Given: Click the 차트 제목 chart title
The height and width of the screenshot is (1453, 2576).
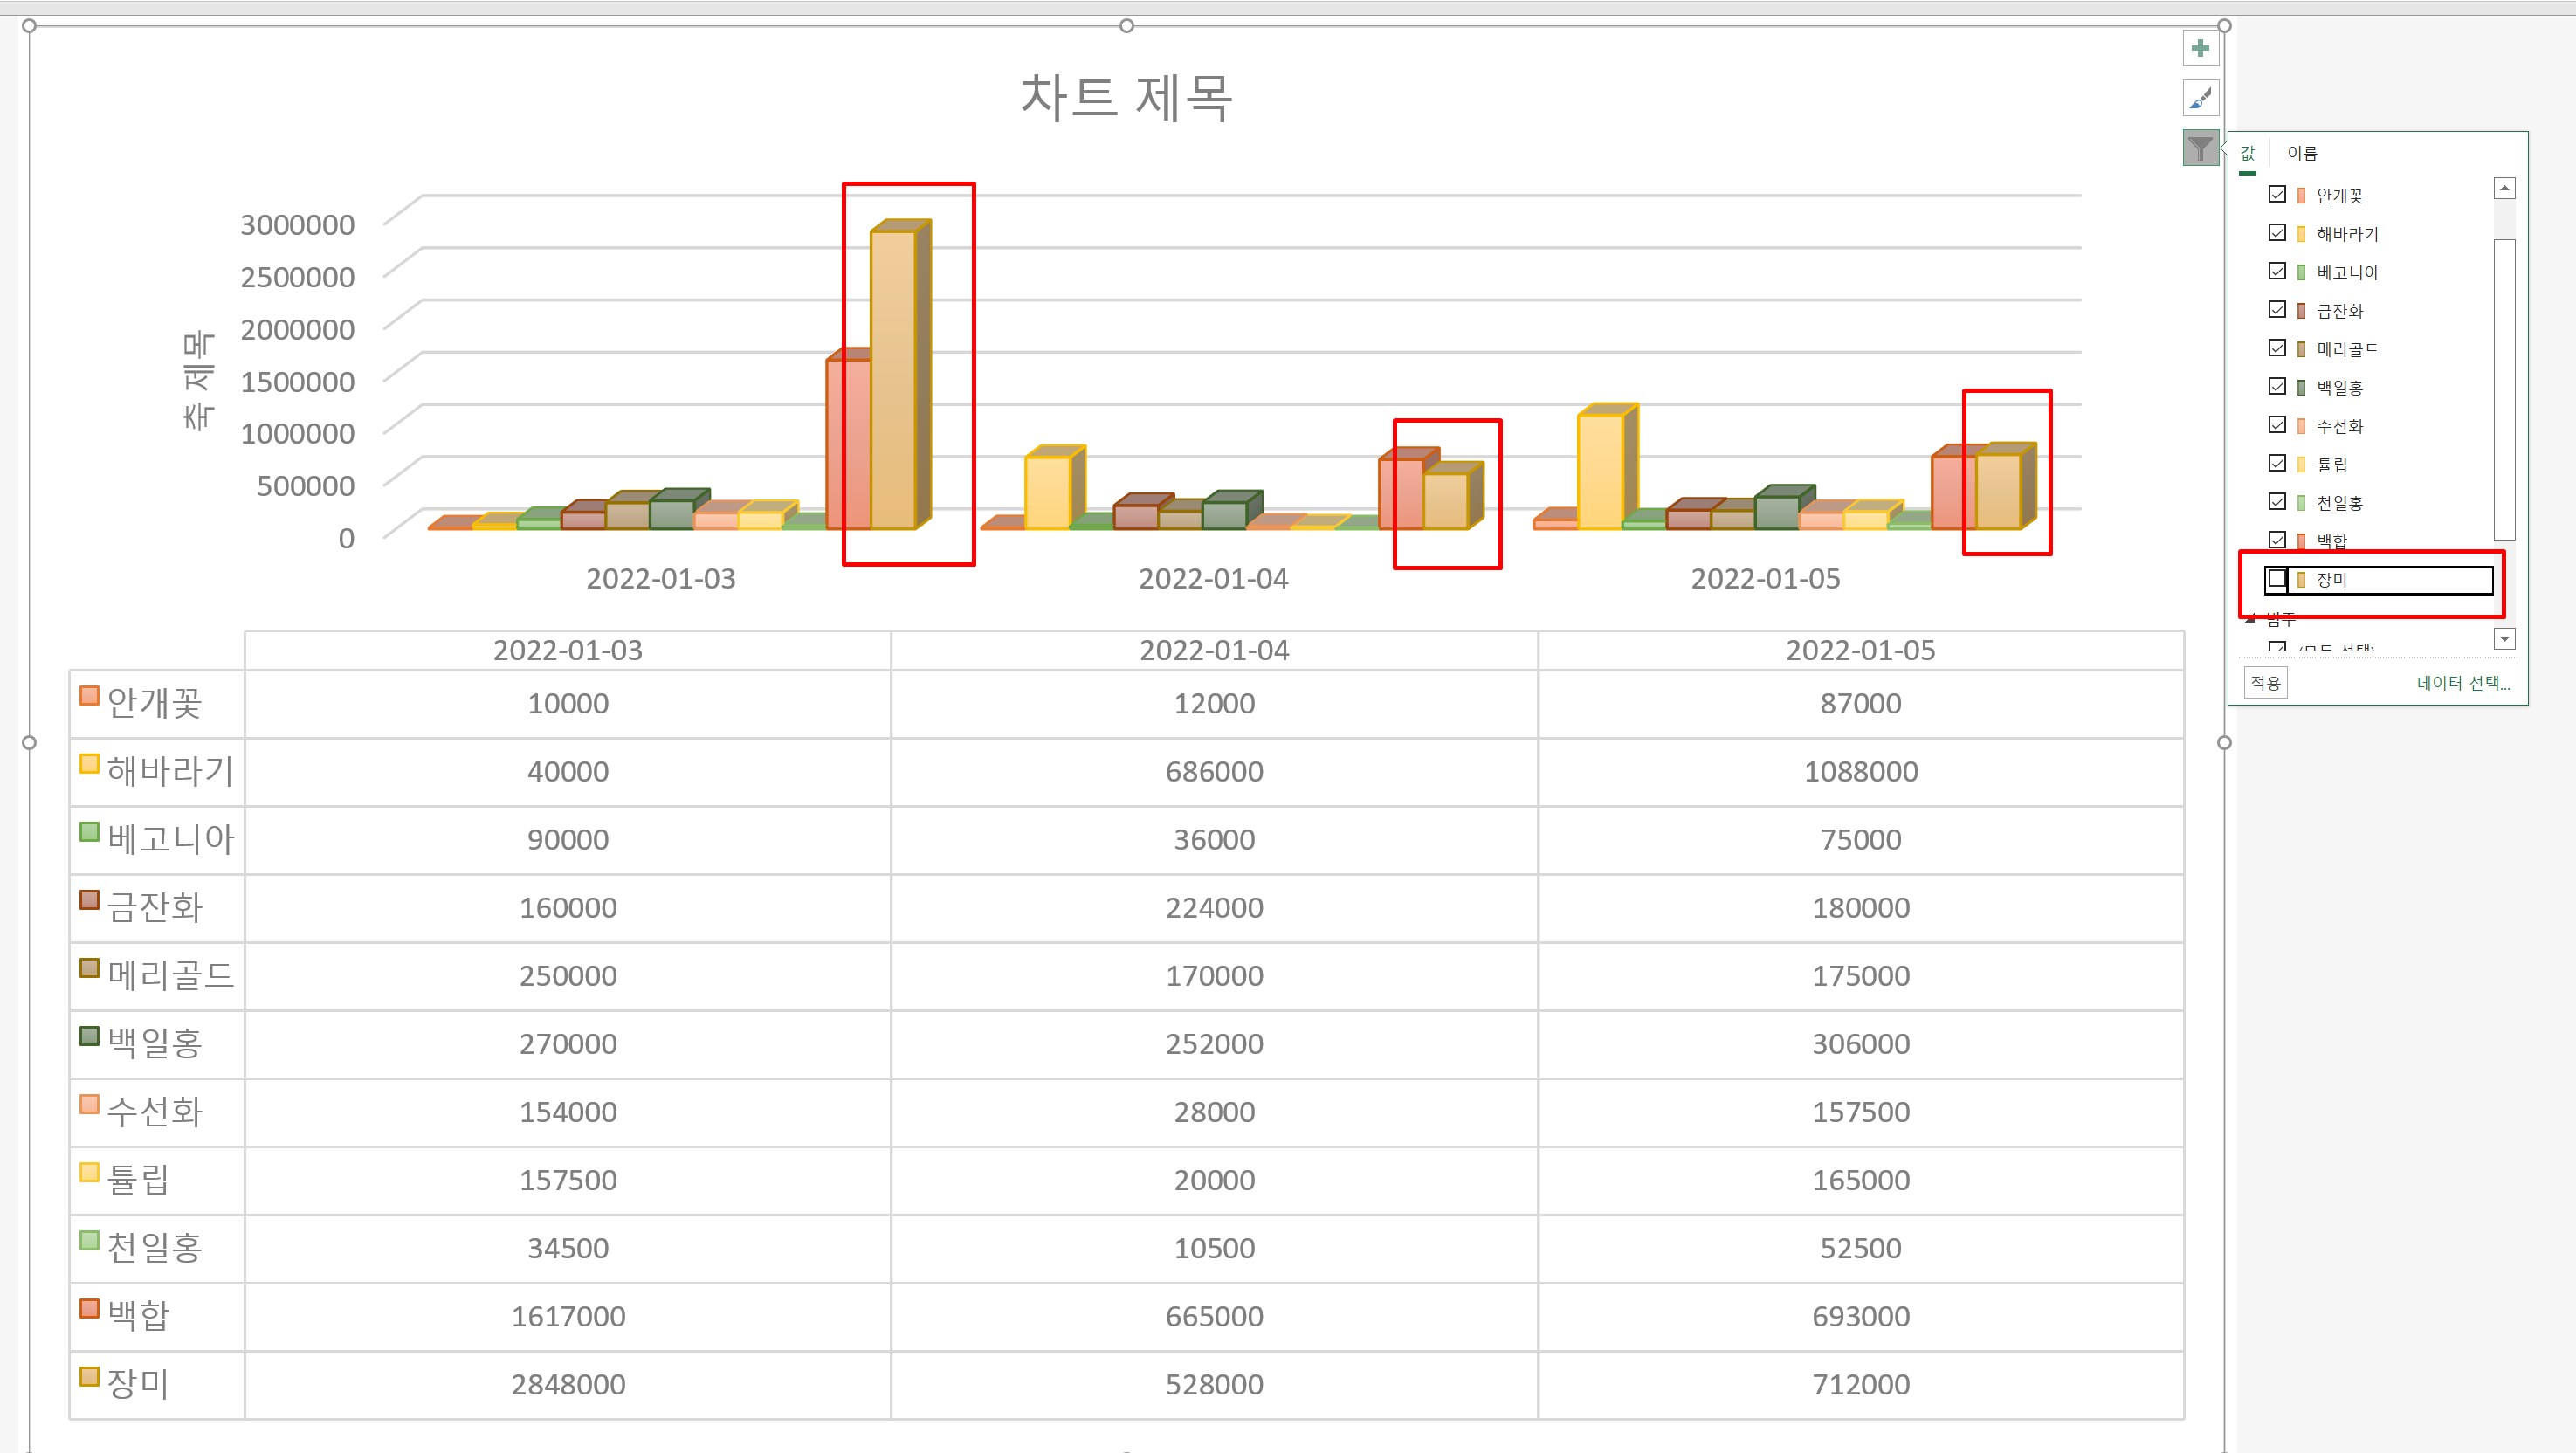Looking at the screenshot, I should tap(1126, 98).
